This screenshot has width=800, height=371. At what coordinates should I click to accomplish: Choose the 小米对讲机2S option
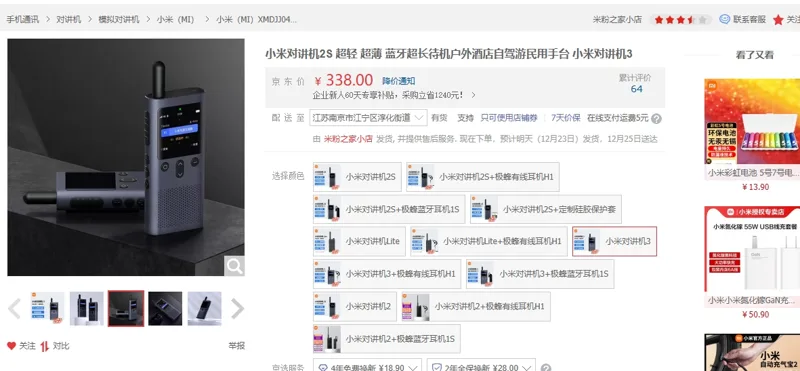357,177
